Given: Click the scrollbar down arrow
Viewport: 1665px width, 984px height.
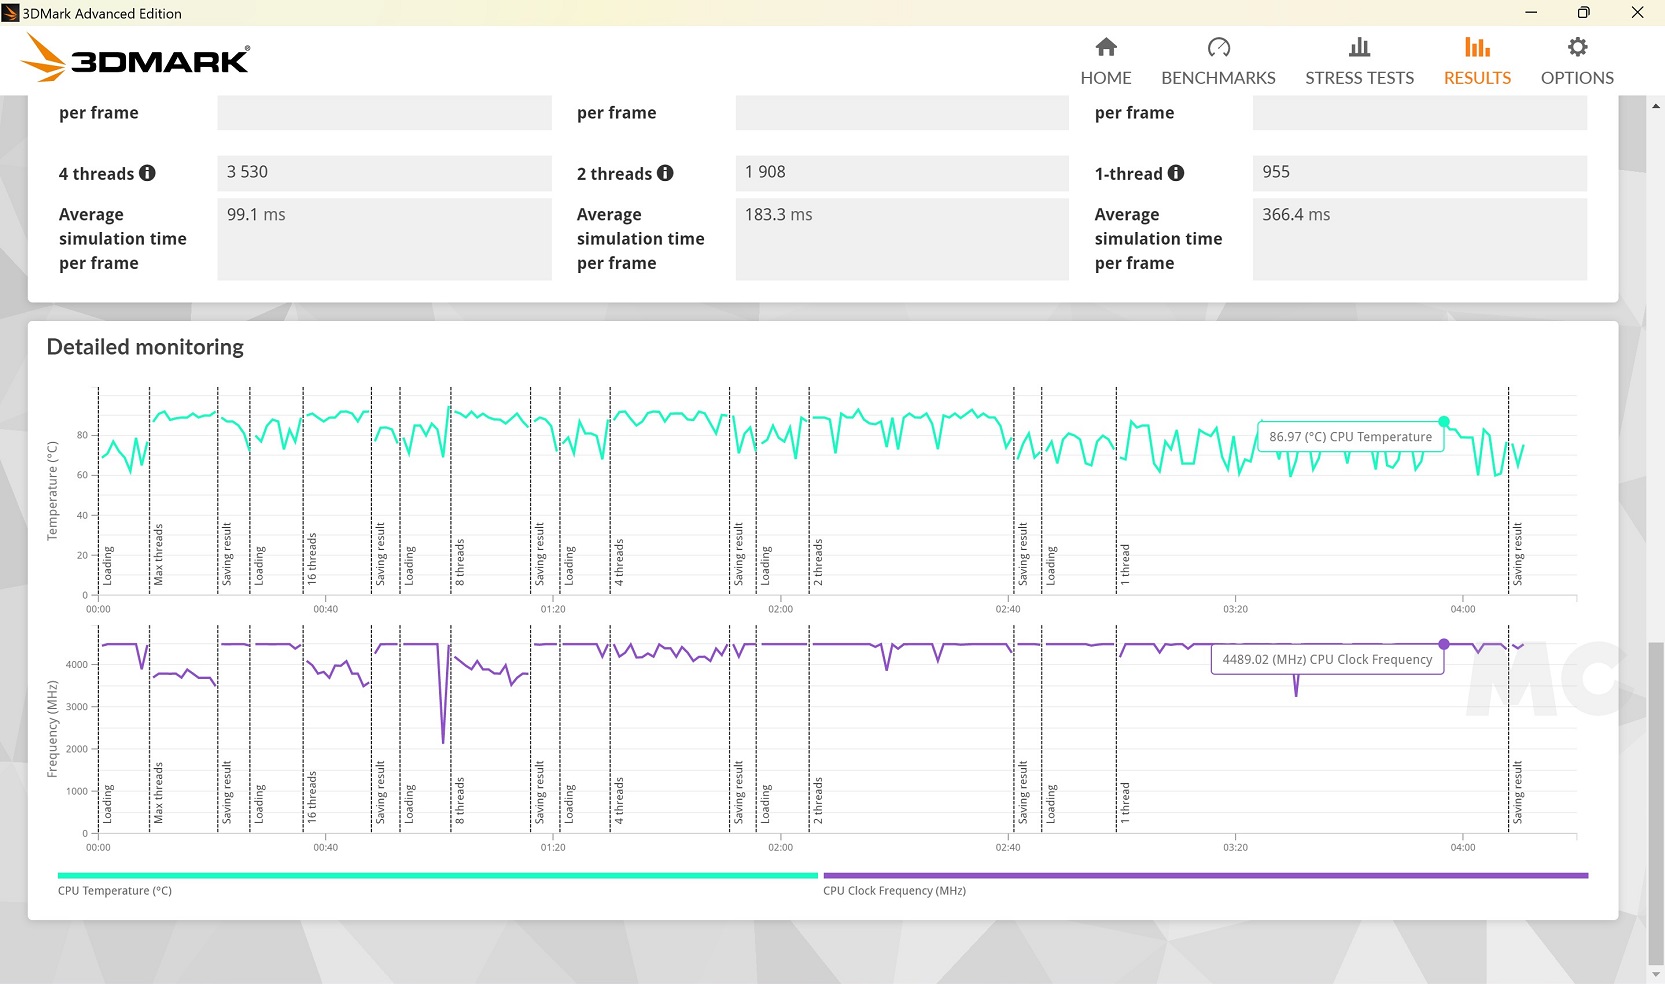Looking at the screenshot, I should coord(1656,973).
